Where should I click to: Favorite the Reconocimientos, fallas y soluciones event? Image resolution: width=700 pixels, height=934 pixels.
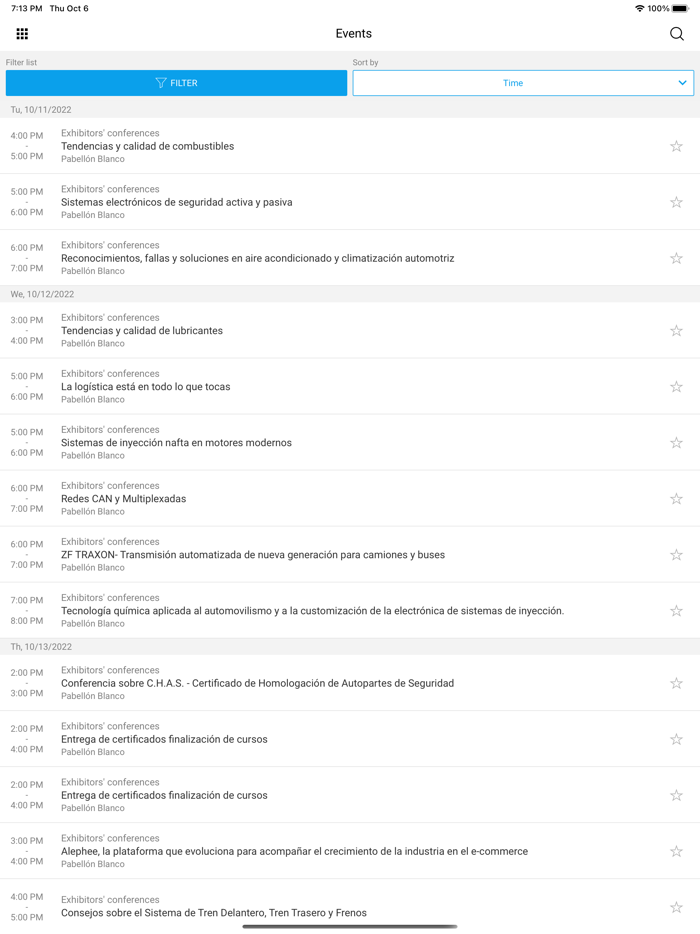(676, 258)
